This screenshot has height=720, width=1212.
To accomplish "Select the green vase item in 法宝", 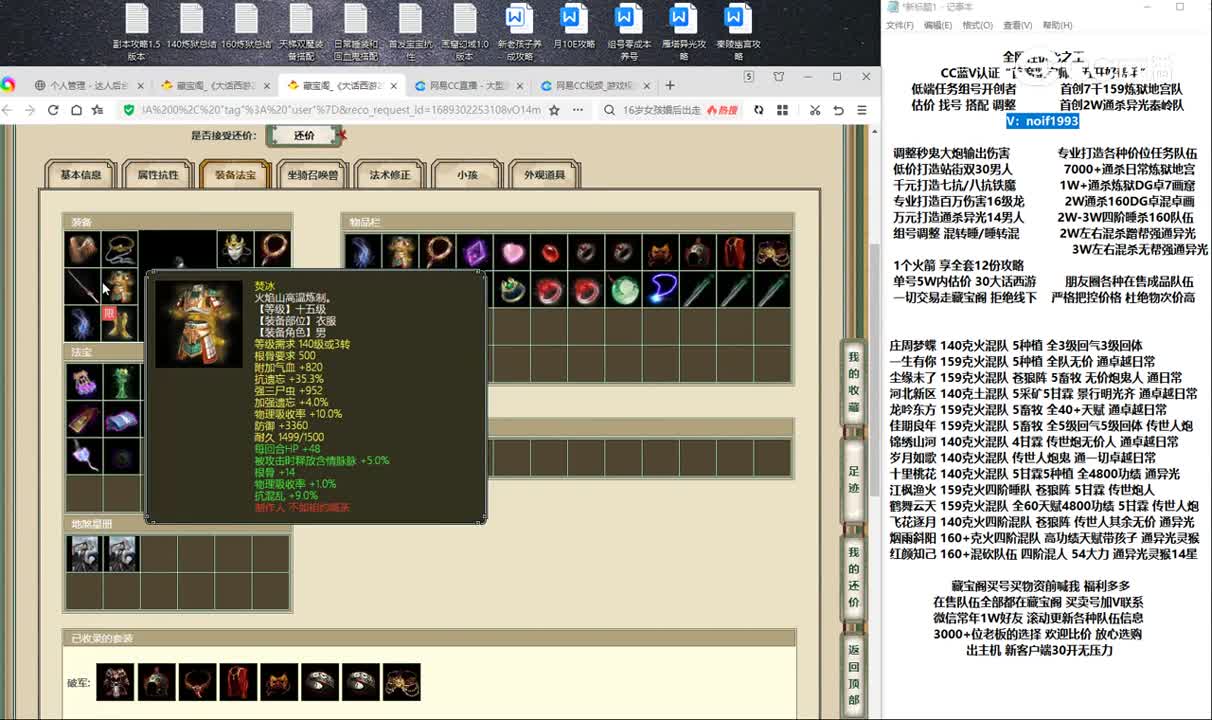I will (x=120, y=381).
